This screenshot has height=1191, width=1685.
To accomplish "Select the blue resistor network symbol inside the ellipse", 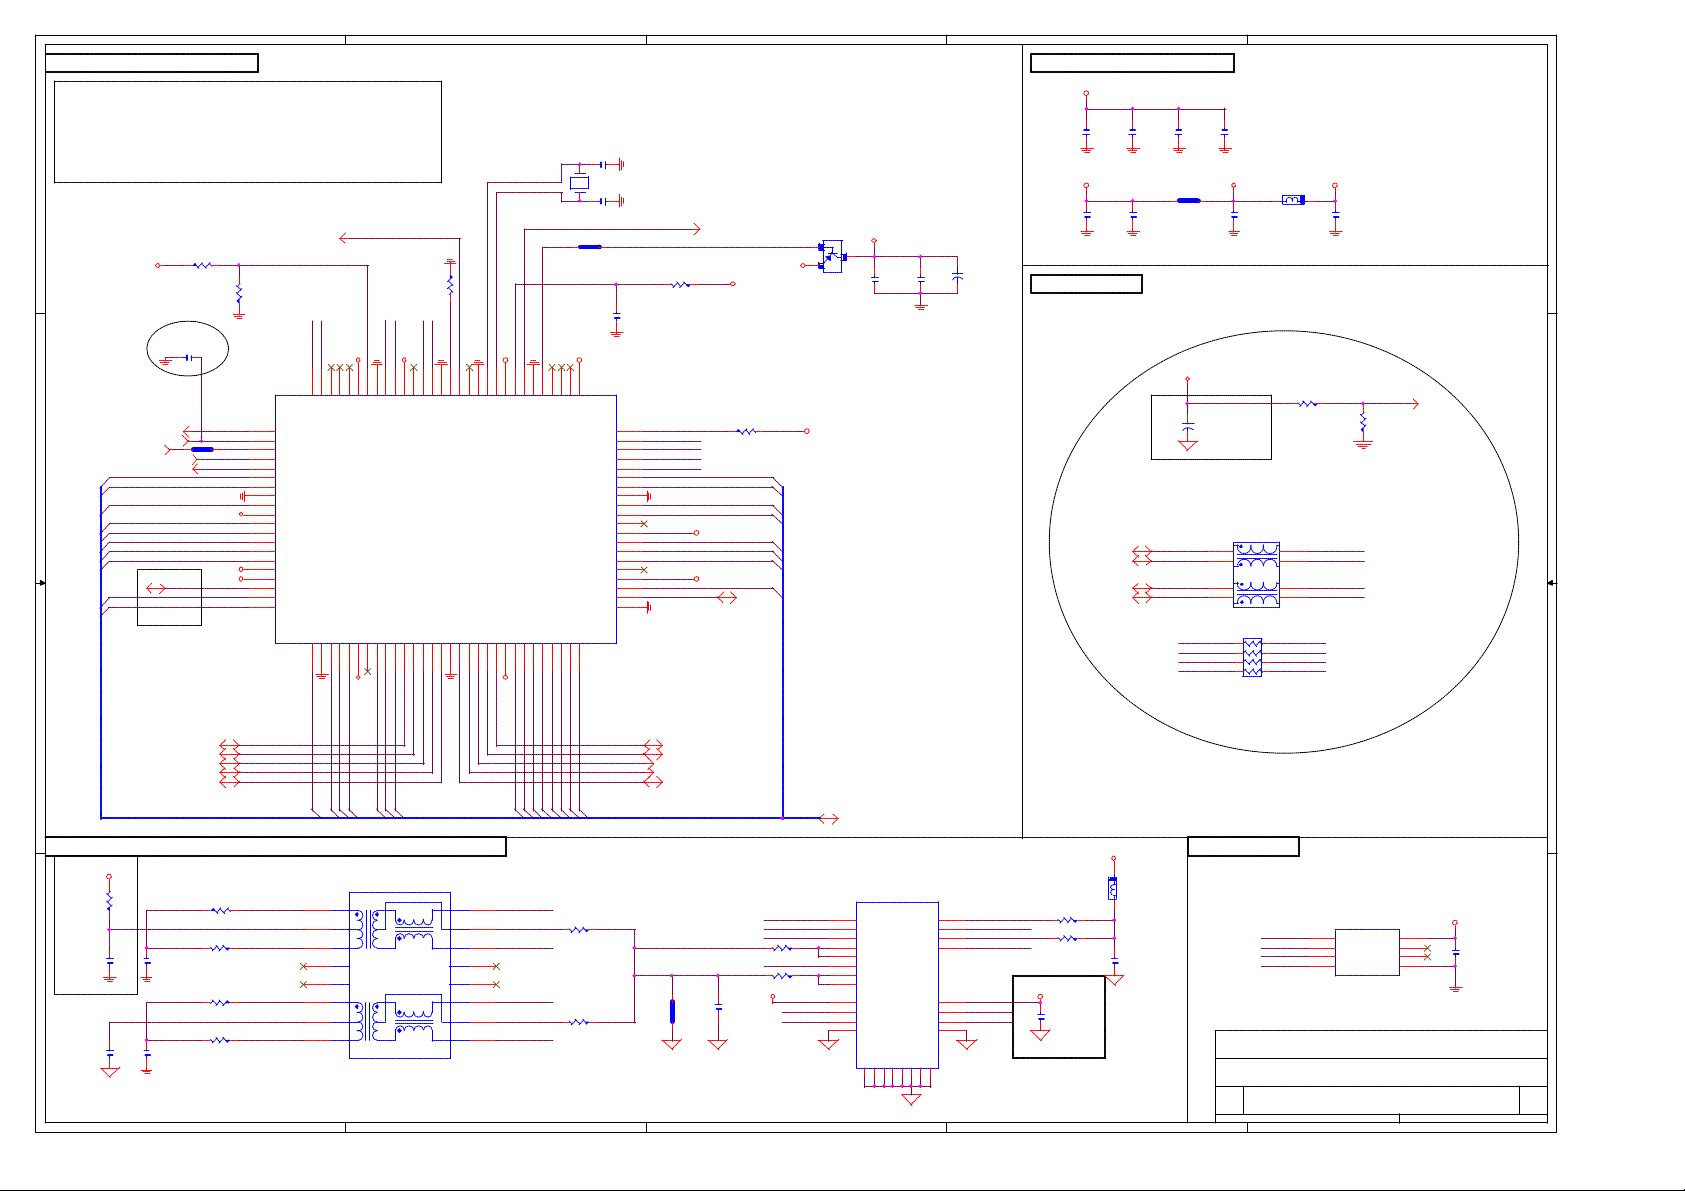I will (x=1252, y=657).
